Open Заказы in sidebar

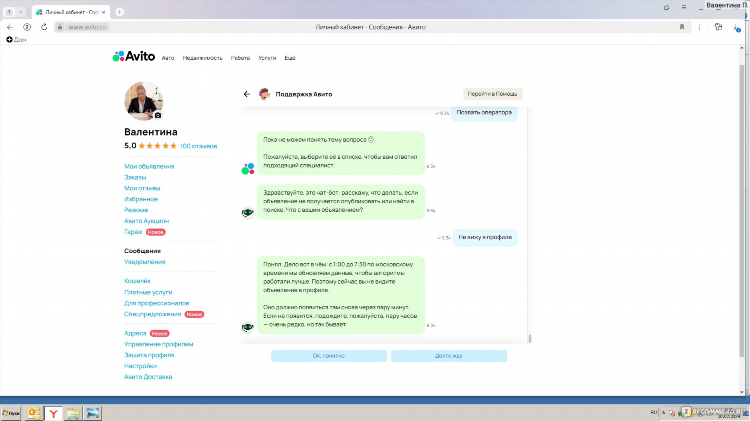click(x=135, y=177)
